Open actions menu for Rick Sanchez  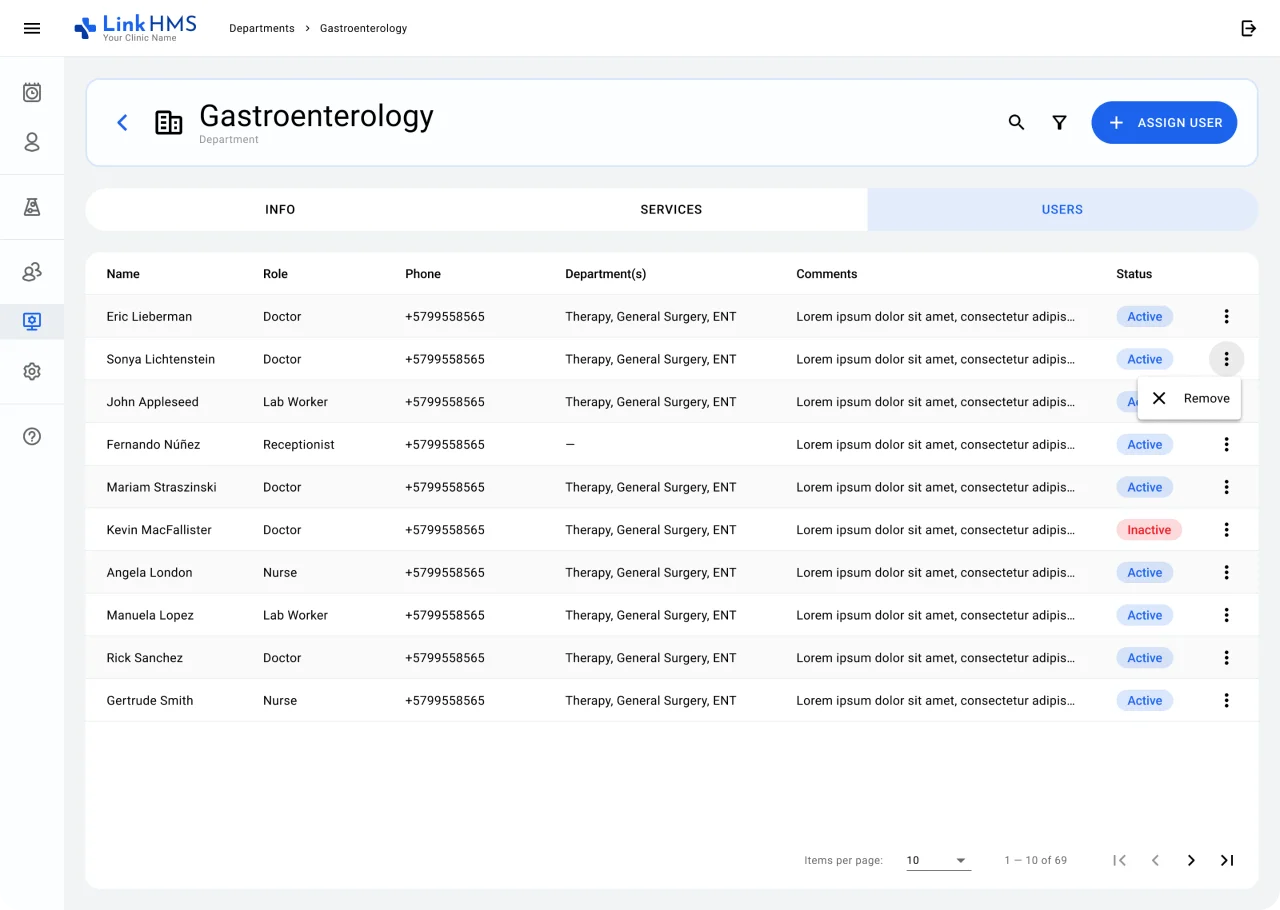1226,658
